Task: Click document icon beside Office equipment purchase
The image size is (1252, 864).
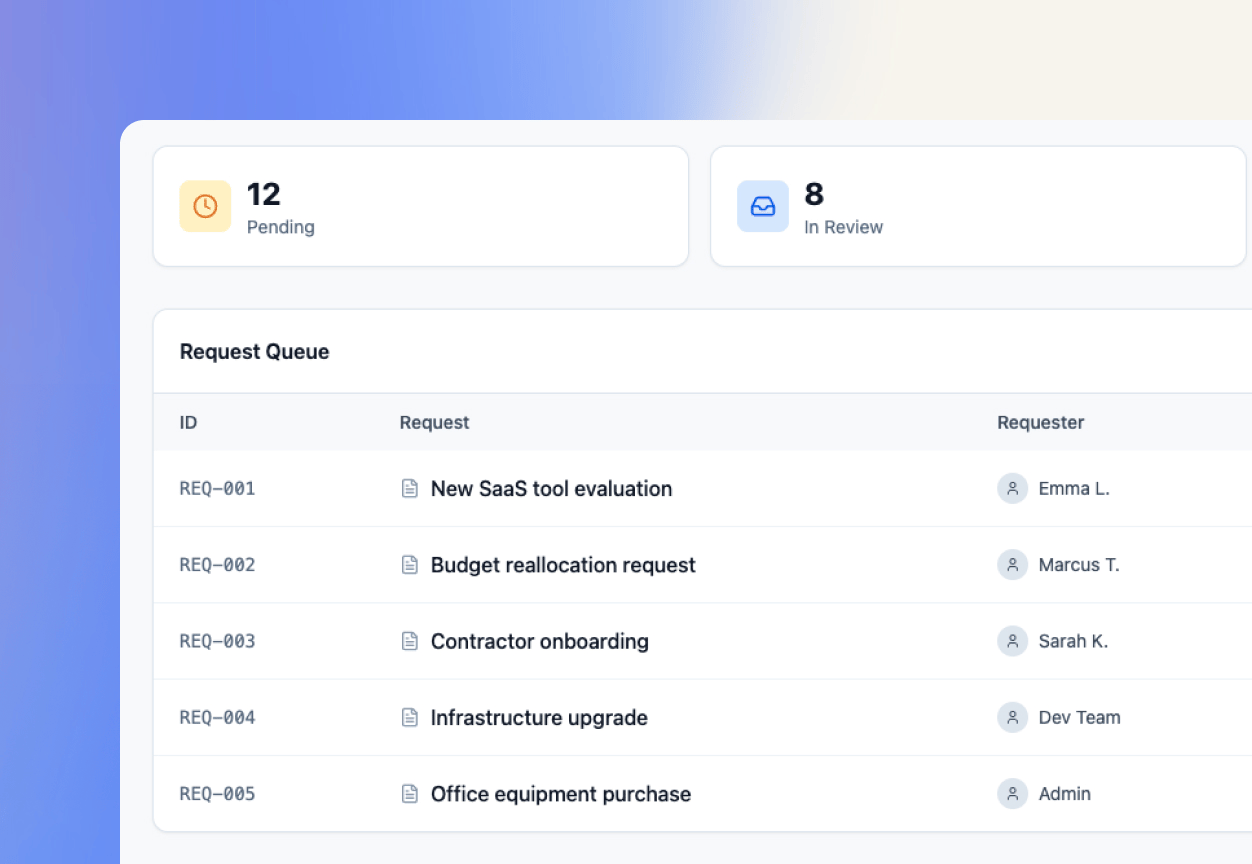Action: 409,794
